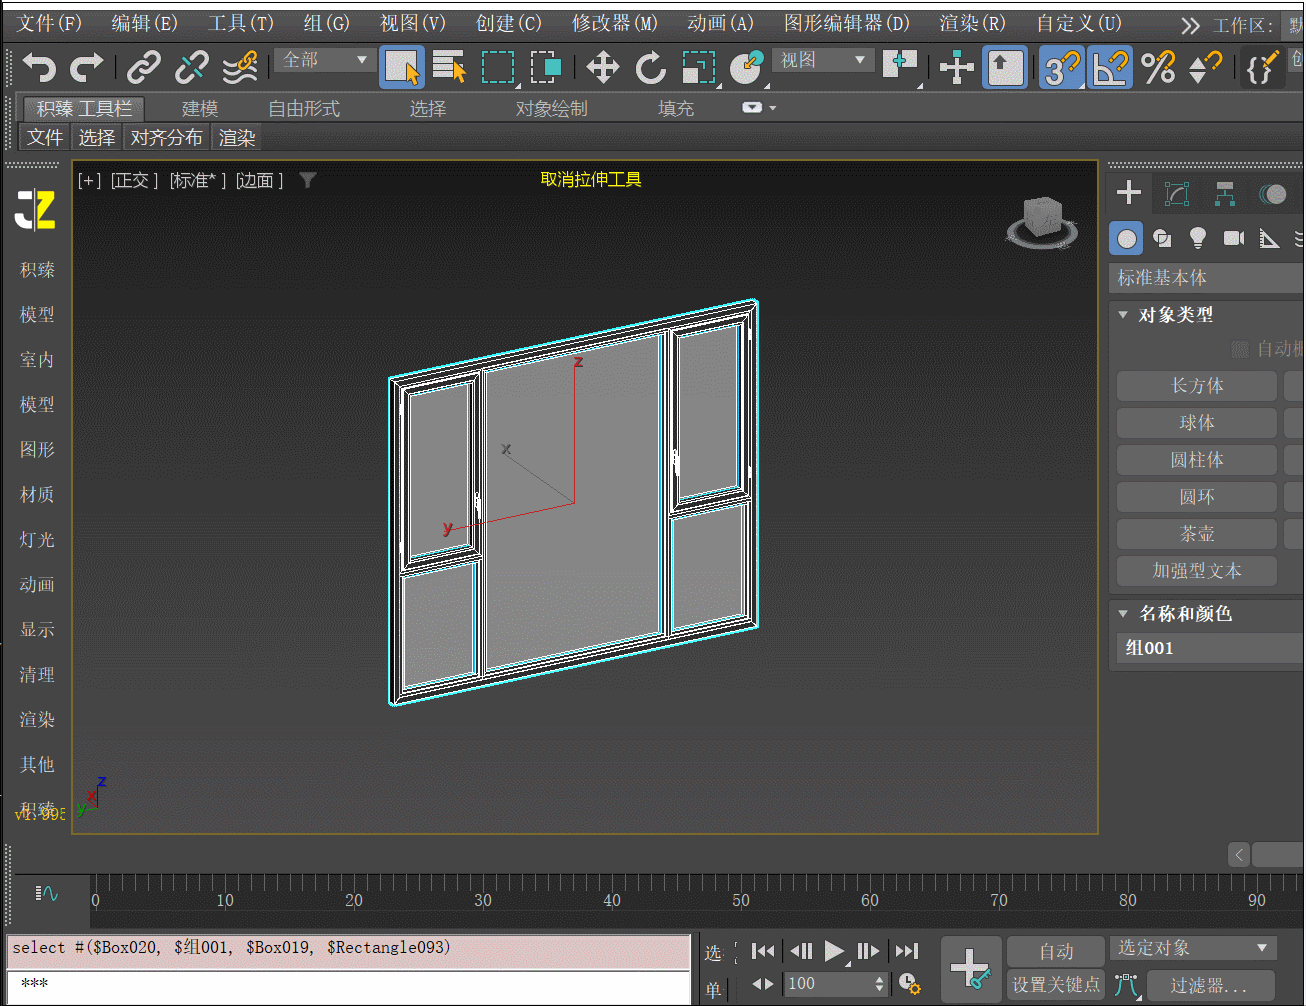Activate the Select Object arrow tool
The image size is (1306, 1006).
click(x=402, y=68)
